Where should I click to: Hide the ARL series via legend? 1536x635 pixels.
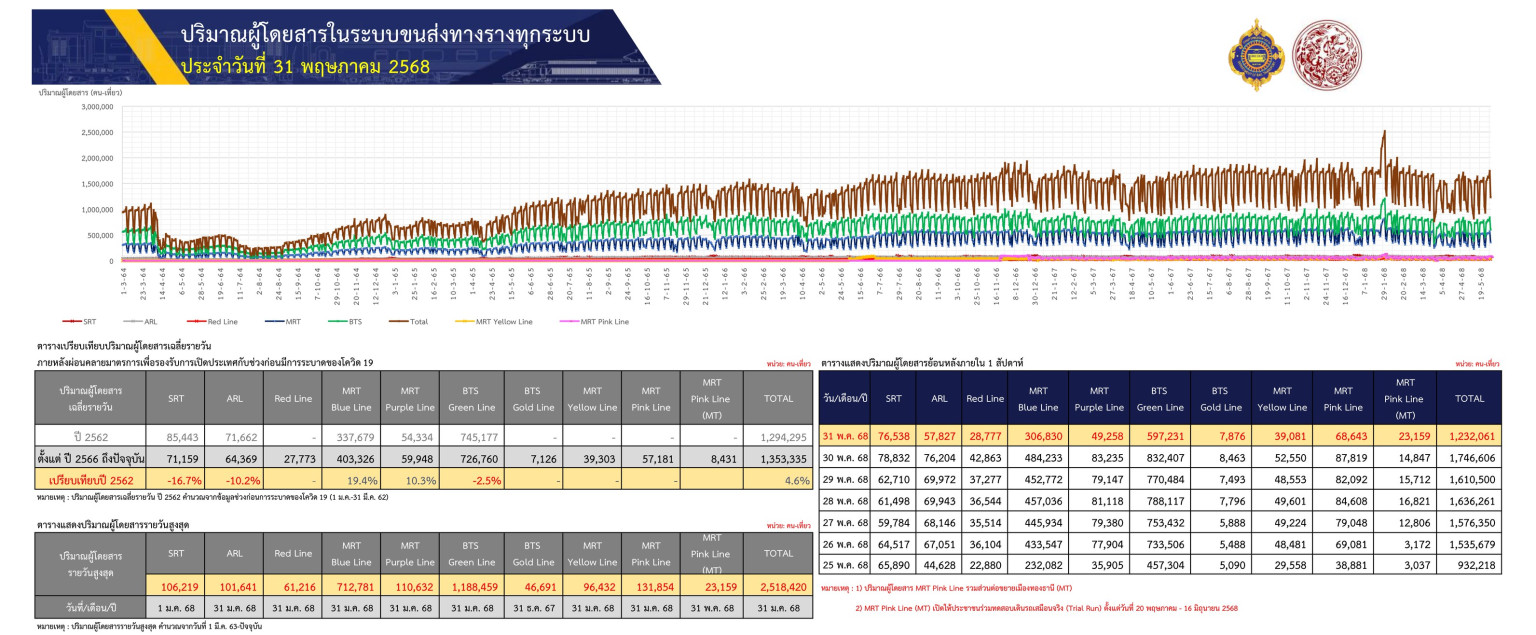(x=142, y=321)
